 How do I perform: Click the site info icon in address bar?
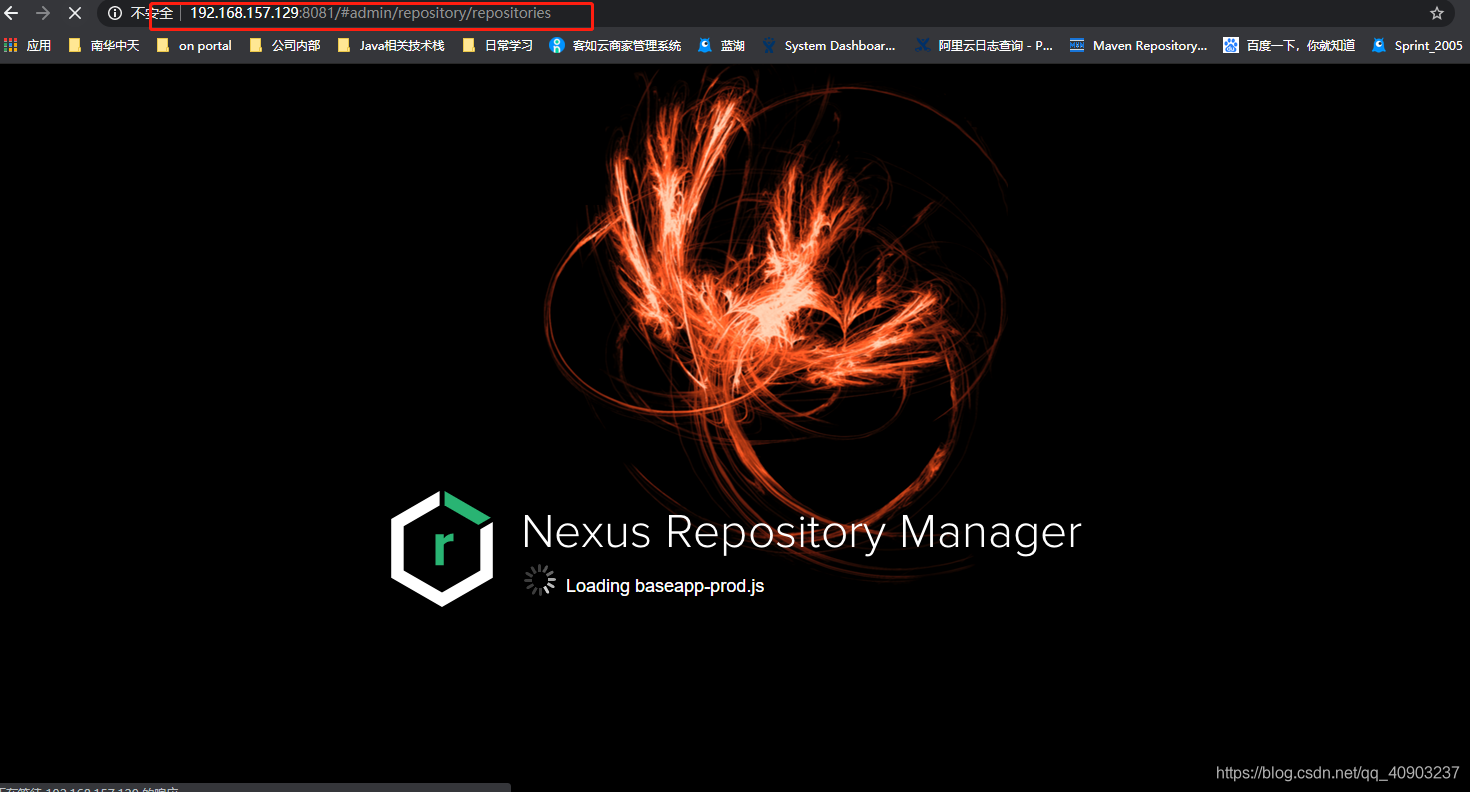click(114, 14)
